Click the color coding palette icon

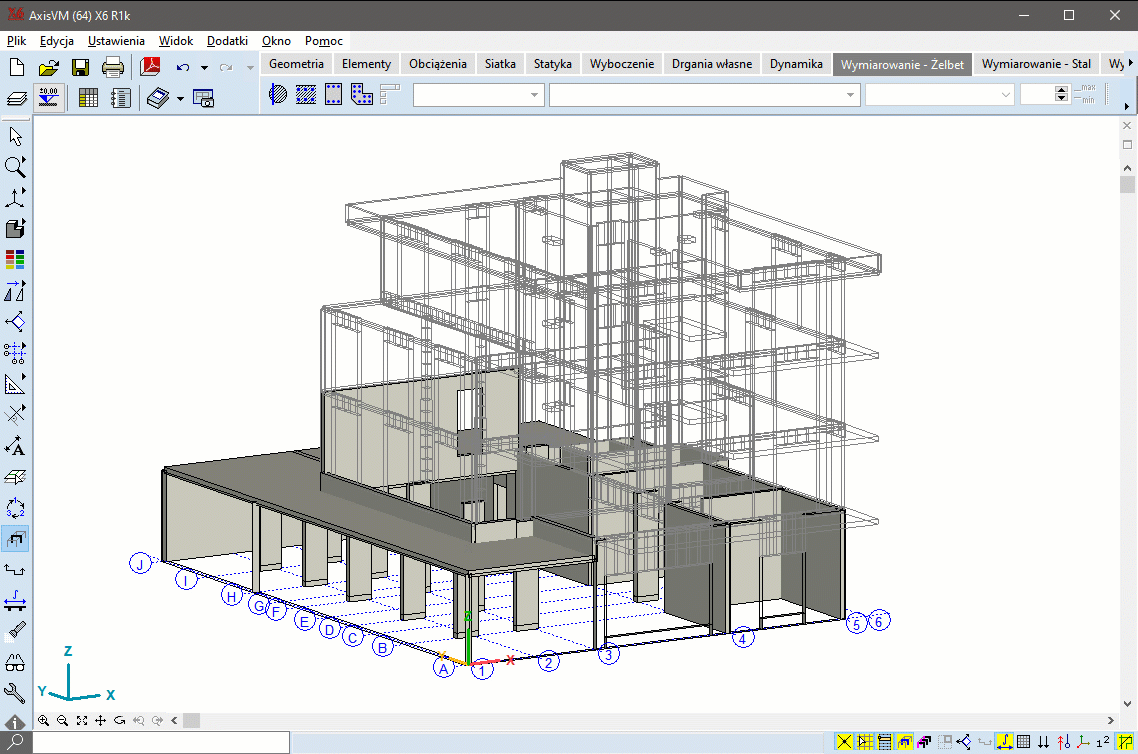pyautogui.click(x=15, y=260)
